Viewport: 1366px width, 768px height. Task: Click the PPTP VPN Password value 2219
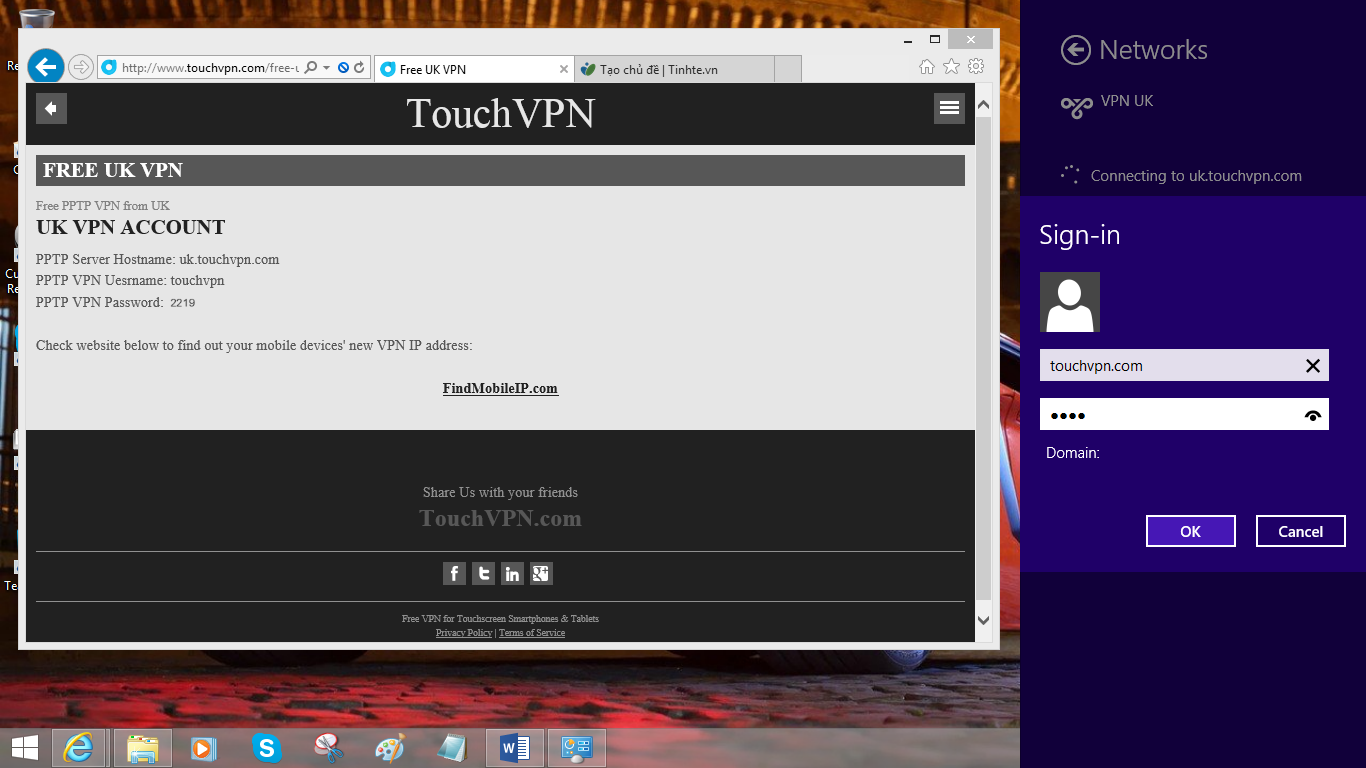coord(182,302)
